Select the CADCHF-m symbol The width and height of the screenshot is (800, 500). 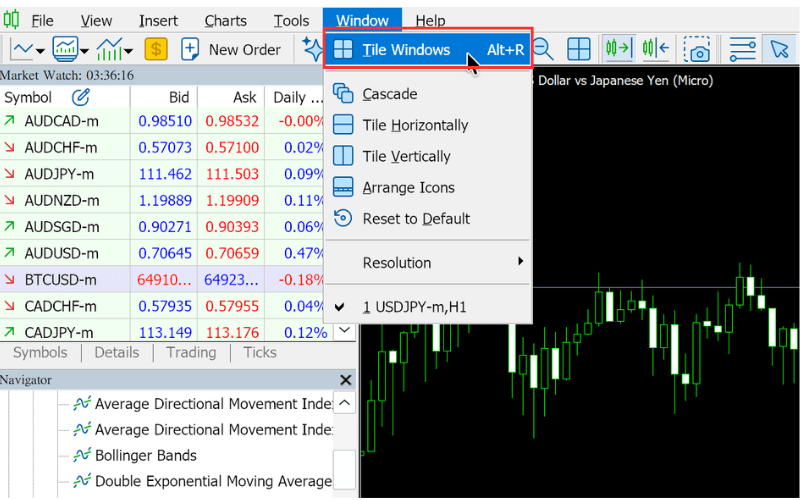[x=60, y=306]
